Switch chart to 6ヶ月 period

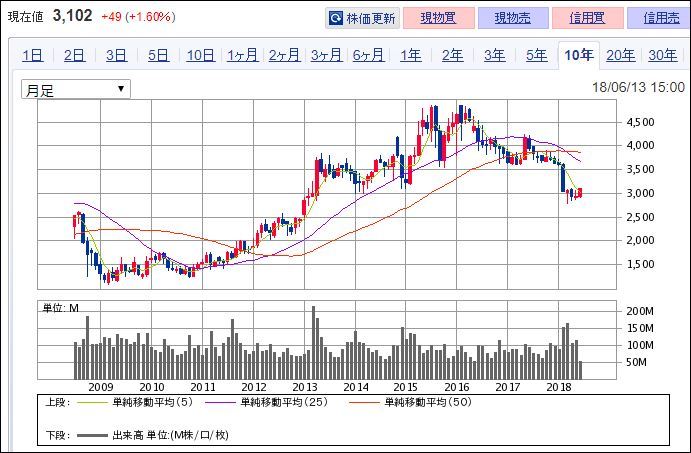[x=368, y=56]
